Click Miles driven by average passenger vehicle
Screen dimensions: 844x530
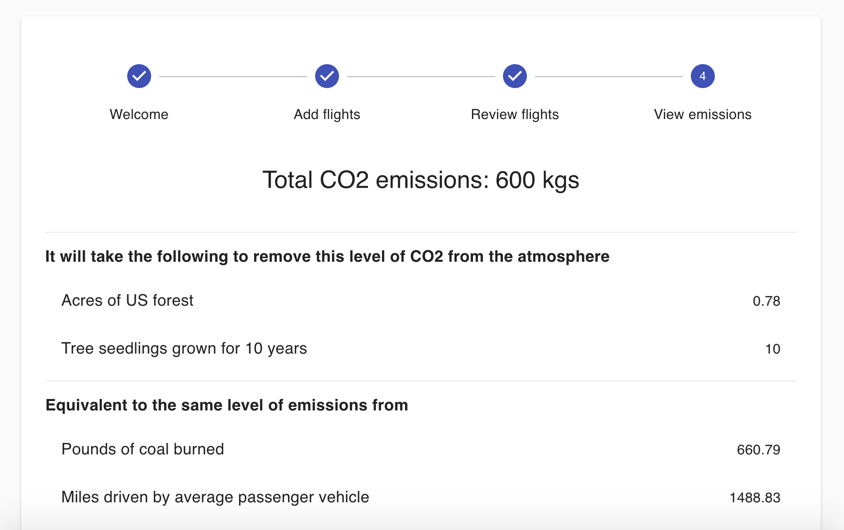[x=215, y=497]
